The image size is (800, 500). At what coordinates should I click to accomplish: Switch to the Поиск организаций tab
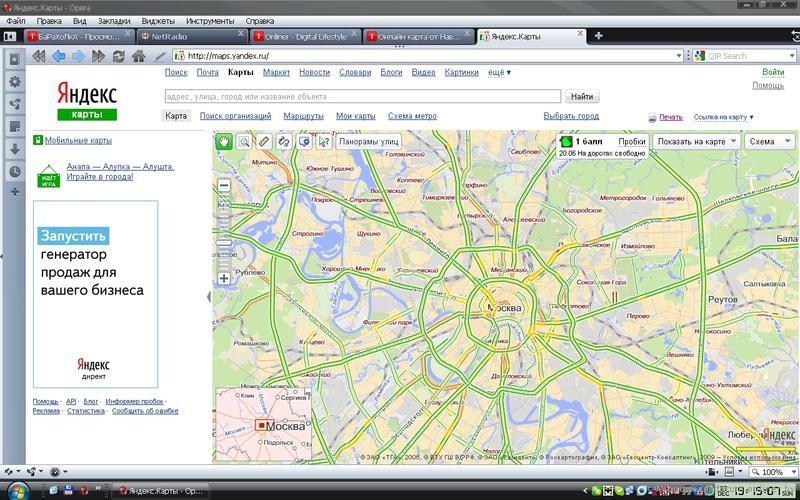[x=235, y=116]
